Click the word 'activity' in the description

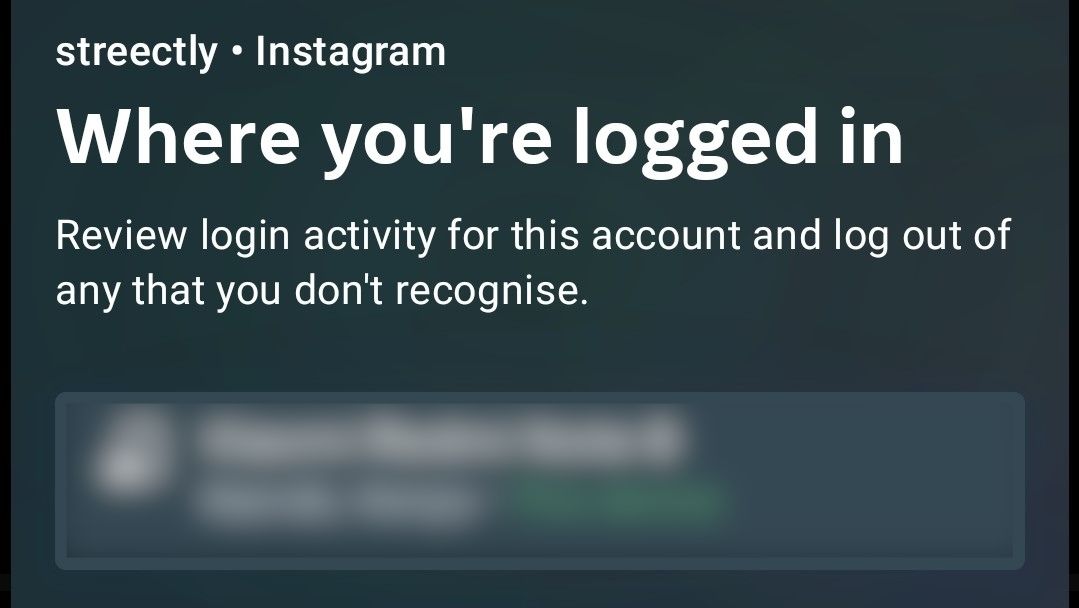tap(370, 237)
